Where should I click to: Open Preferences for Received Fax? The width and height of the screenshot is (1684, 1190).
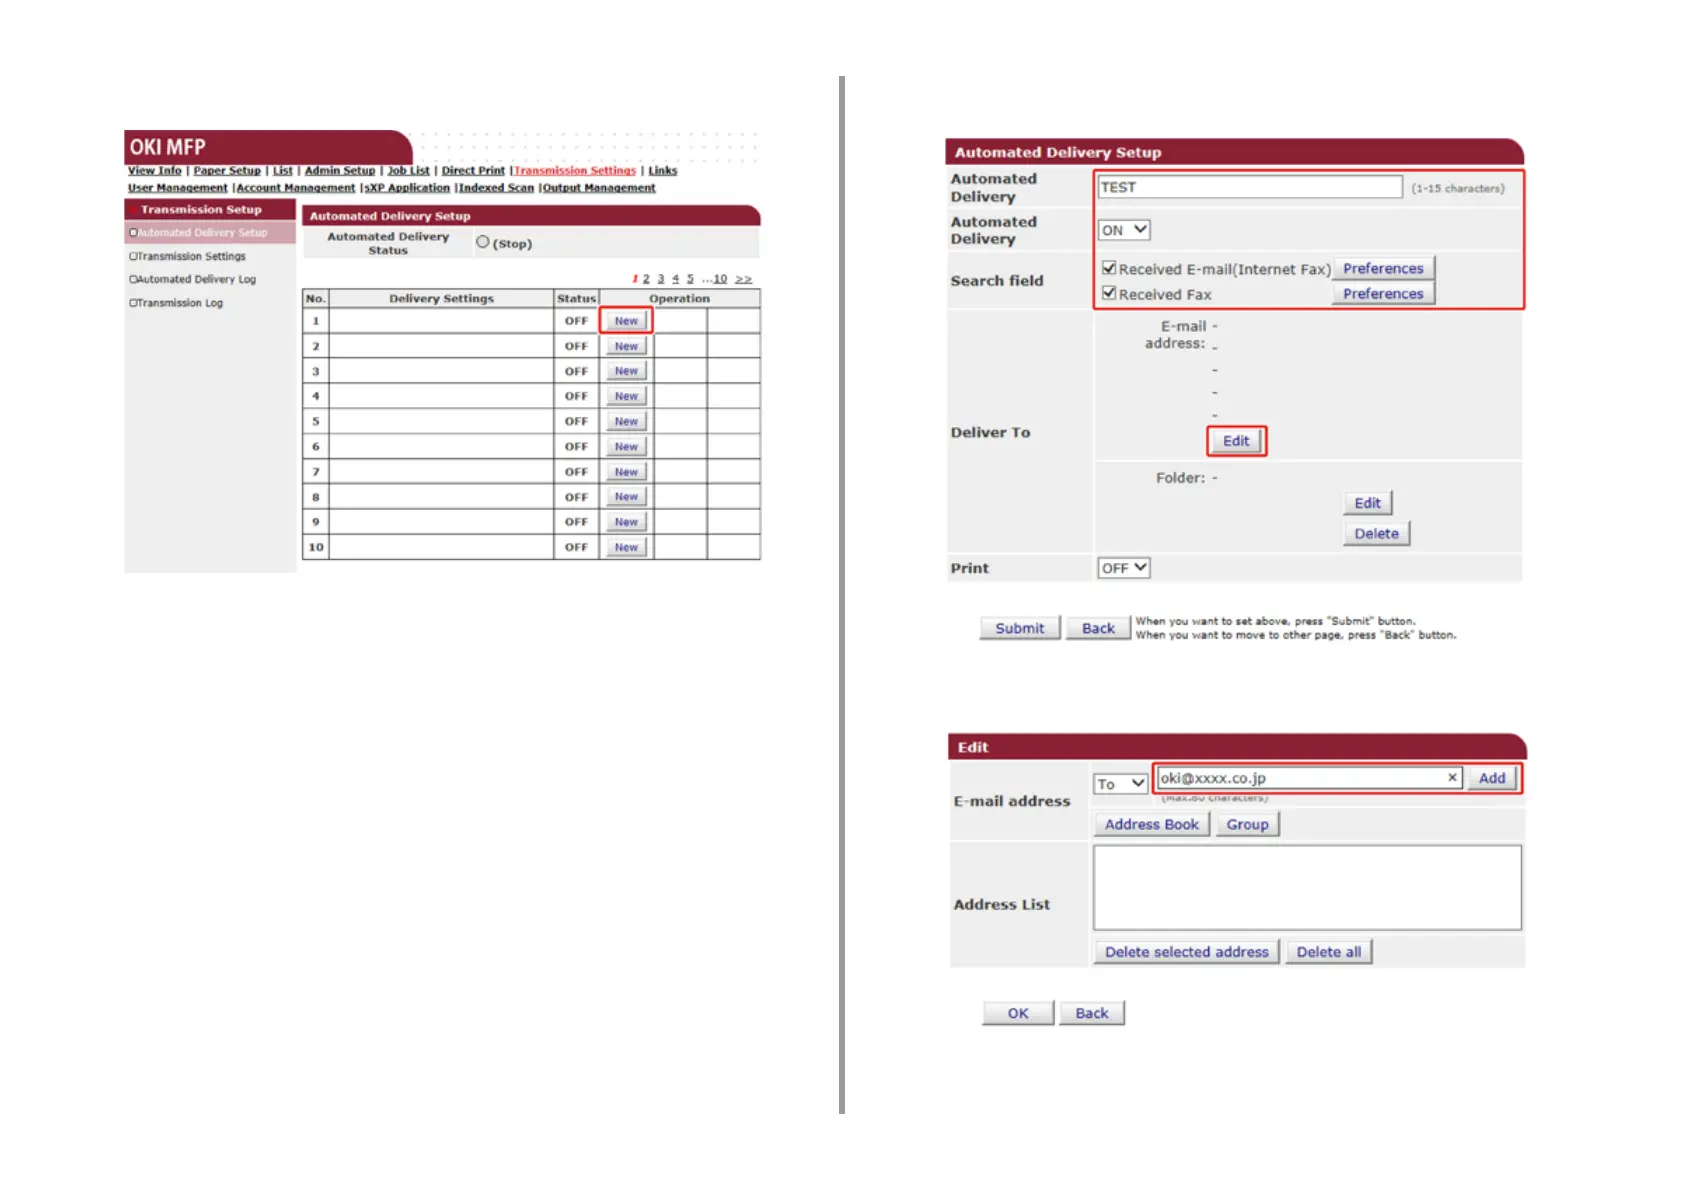[x=1383, y=293]
